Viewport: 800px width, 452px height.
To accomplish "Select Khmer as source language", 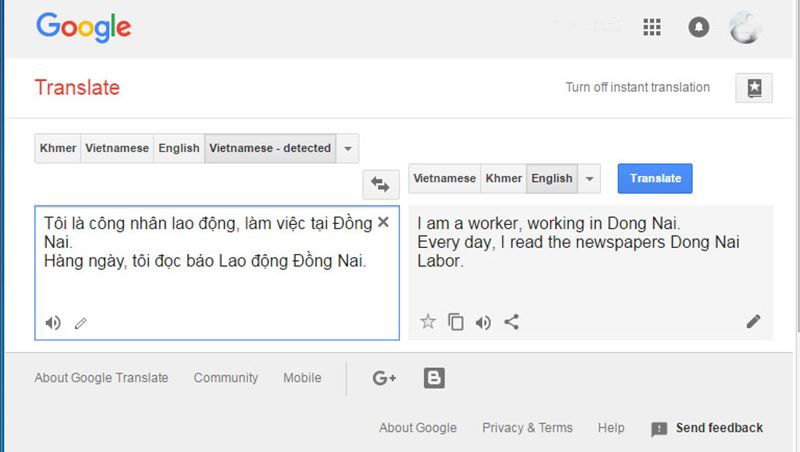I will (x=58, y=148).
